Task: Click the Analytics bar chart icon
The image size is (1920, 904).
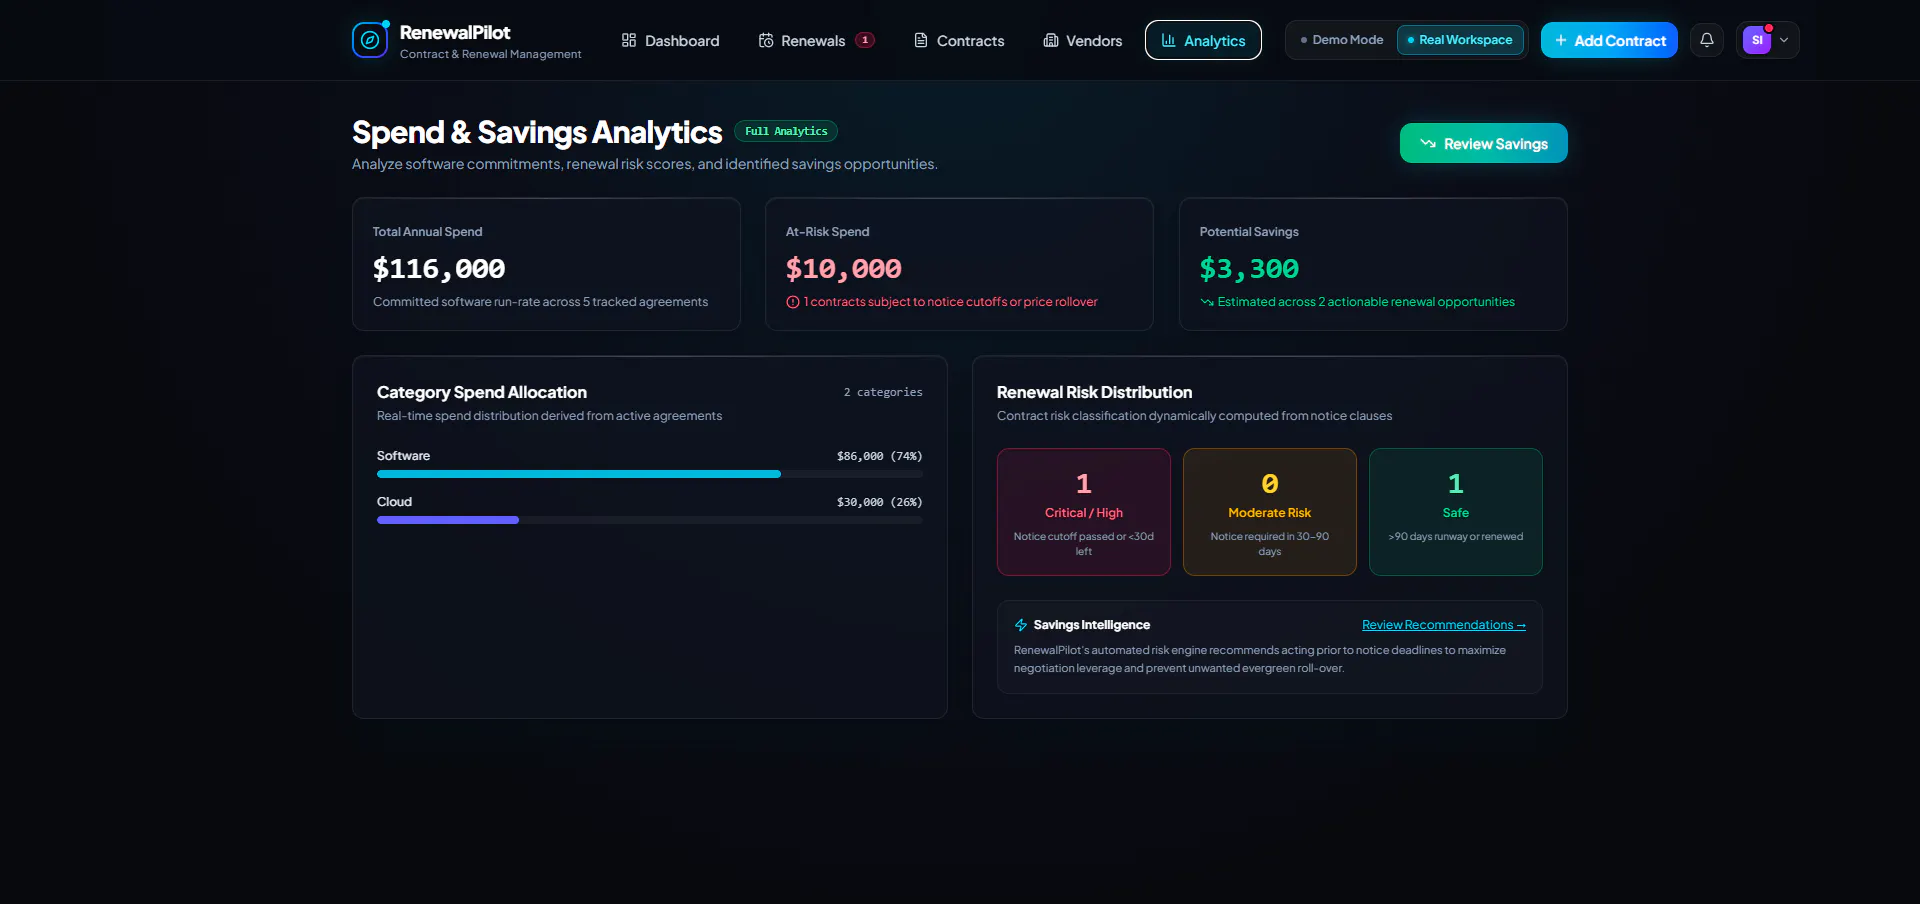Action: (x=1168, y=40)
